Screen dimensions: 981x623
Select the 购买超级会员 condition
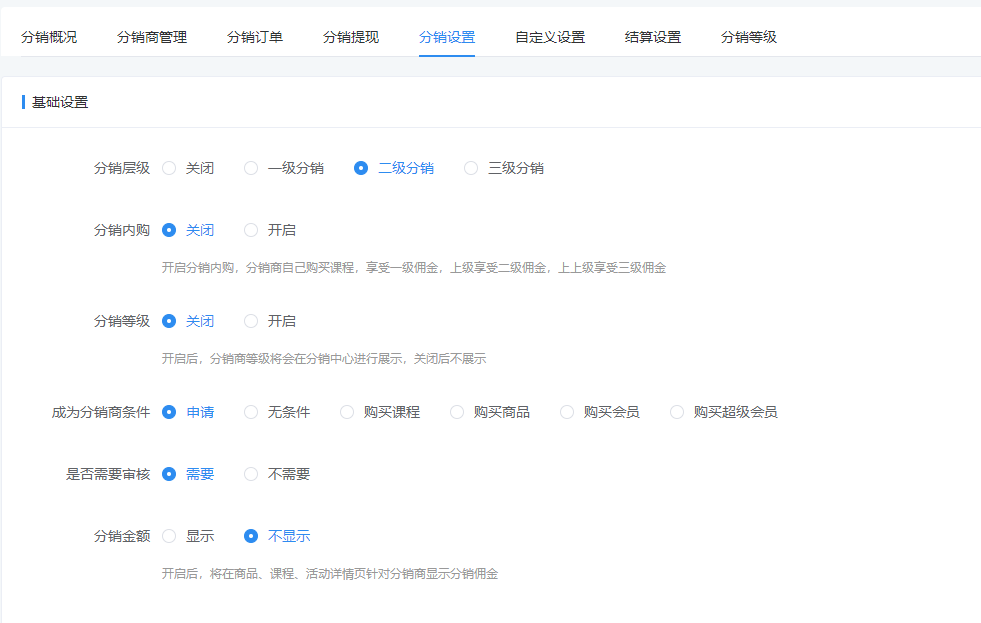724,412
